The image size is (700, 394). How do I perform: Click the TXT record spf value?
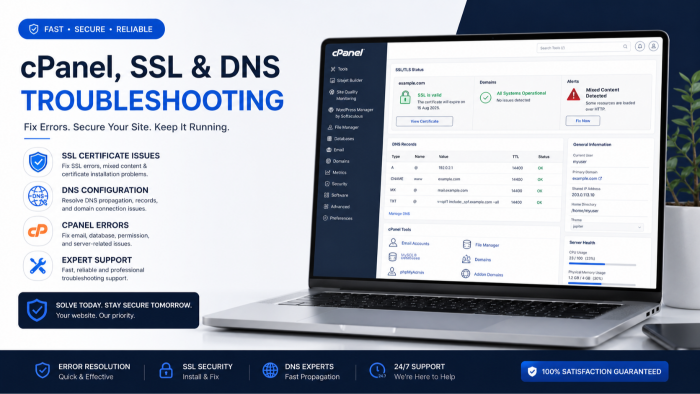pyautogui.click(x=467, y=202)
